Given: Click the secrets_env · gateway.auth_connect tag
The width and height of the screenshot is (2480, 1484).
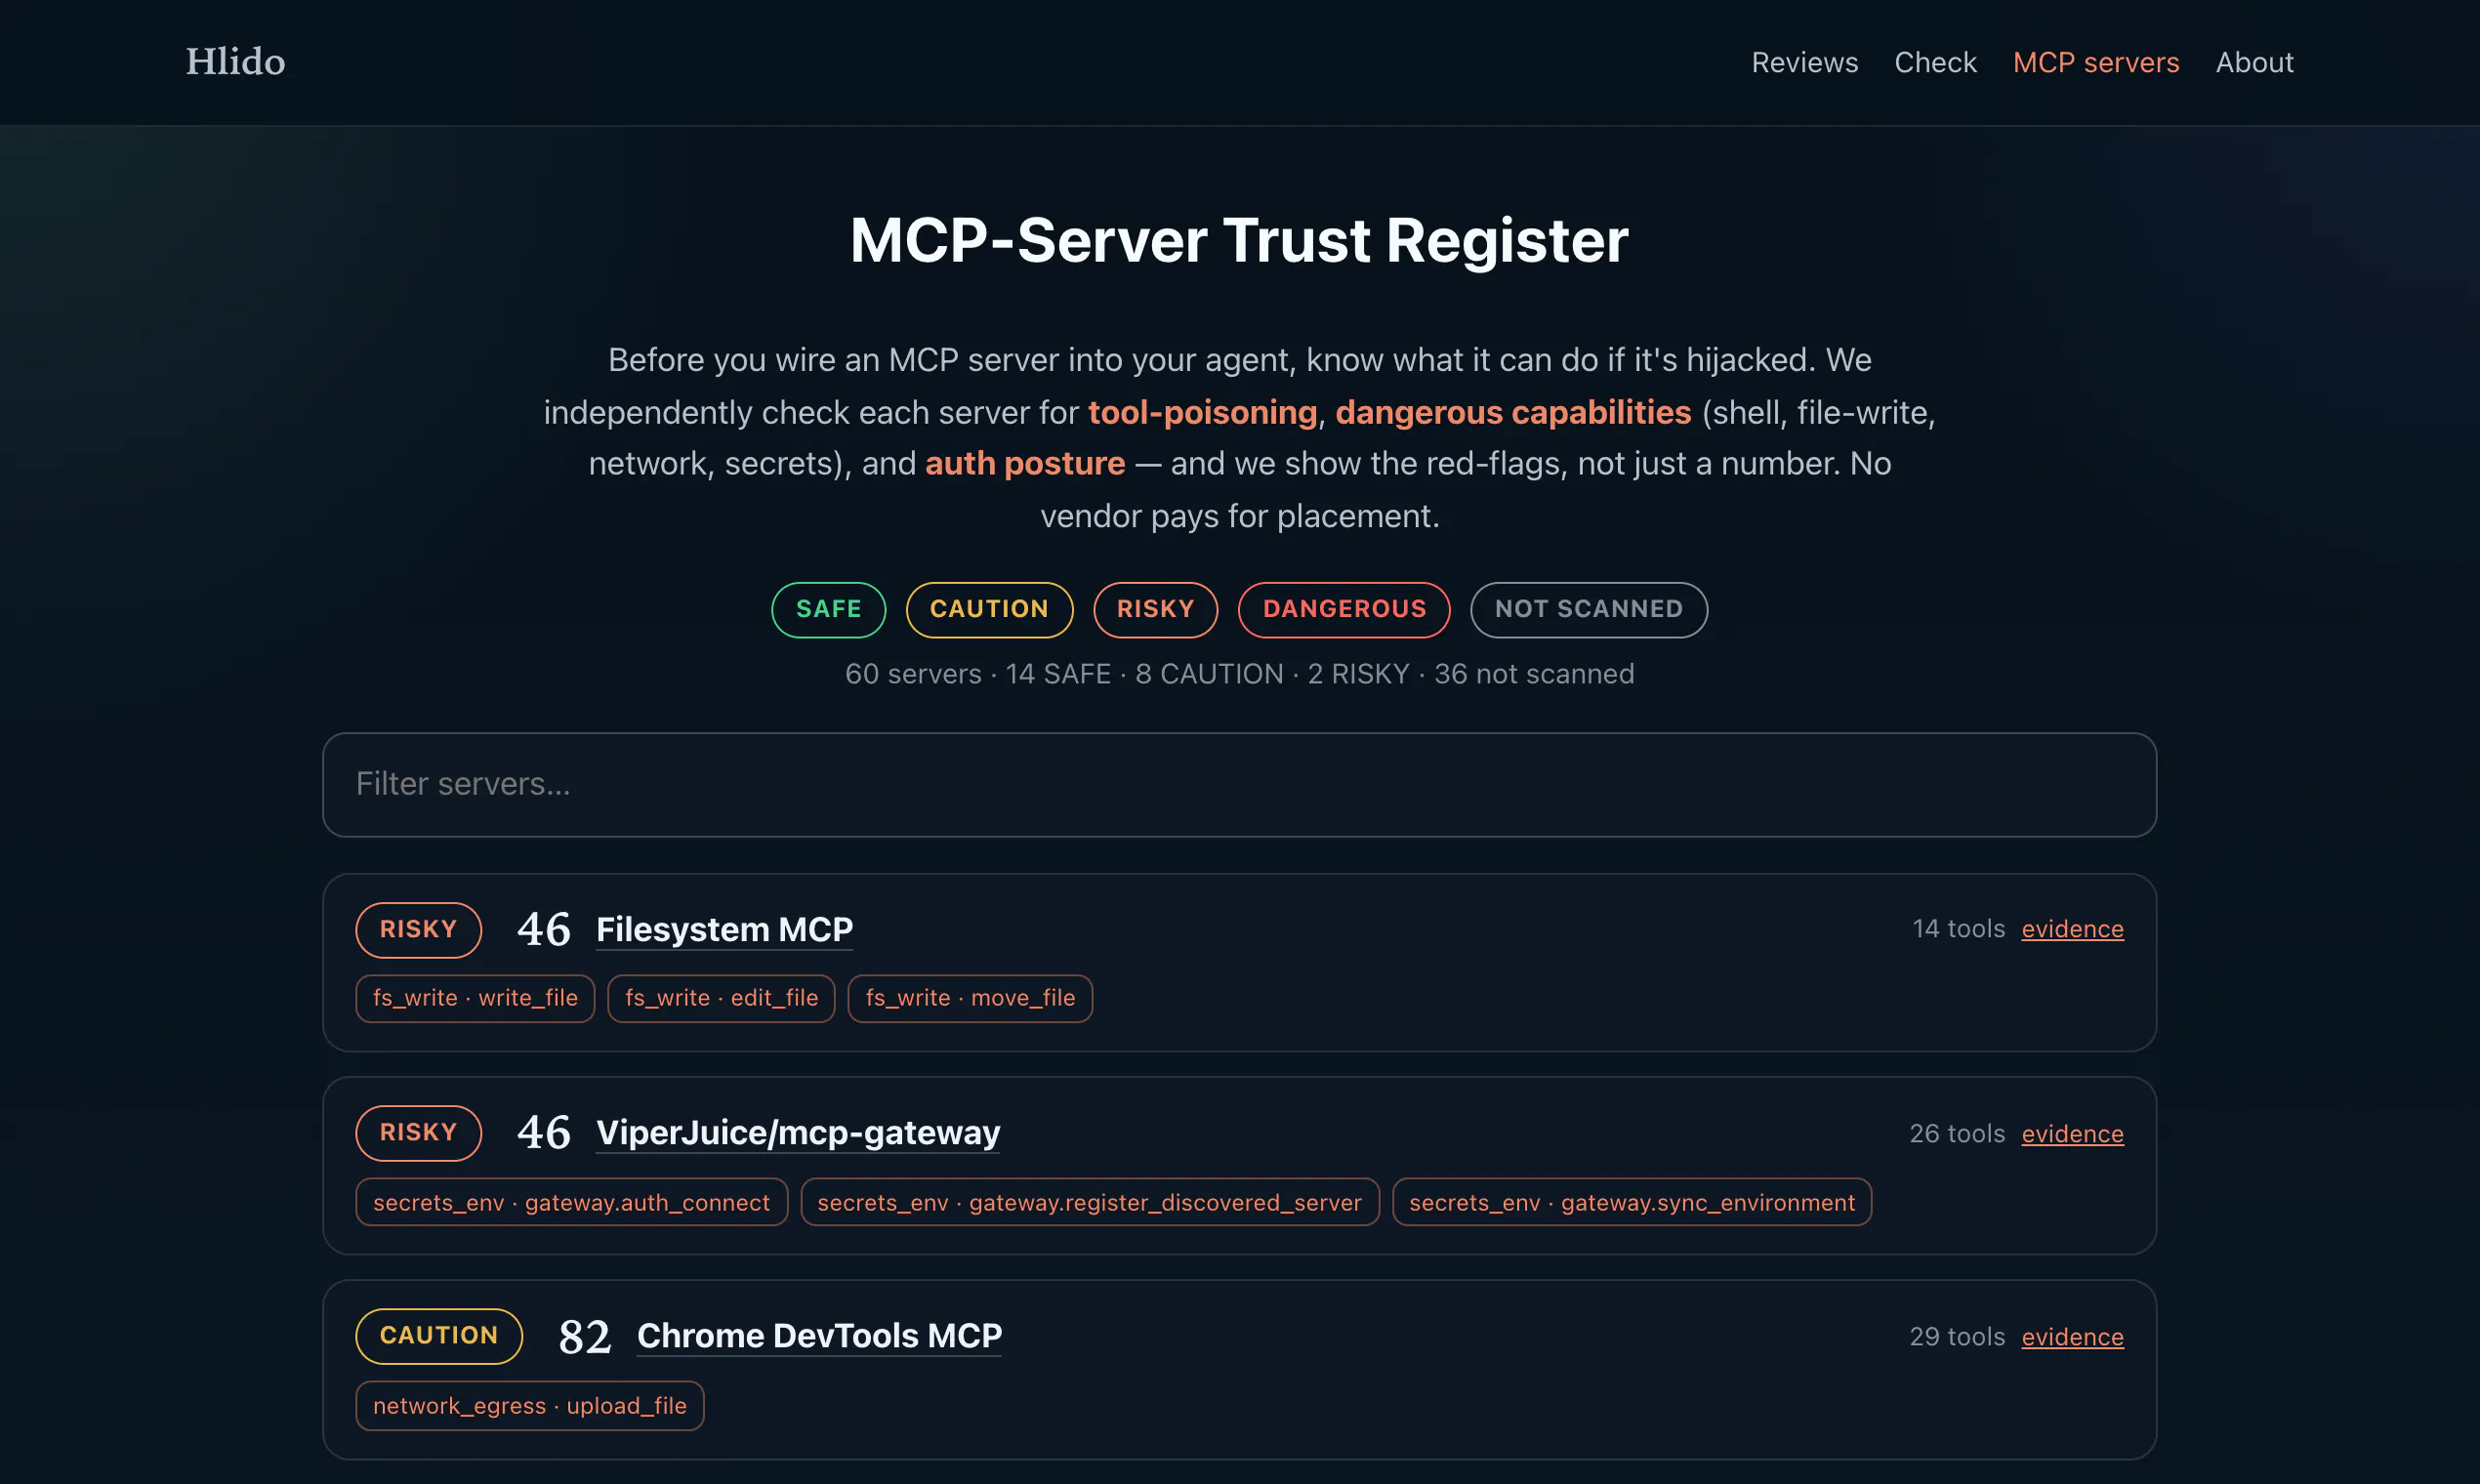Looking at the screenshot, I should pos(571,1202).
